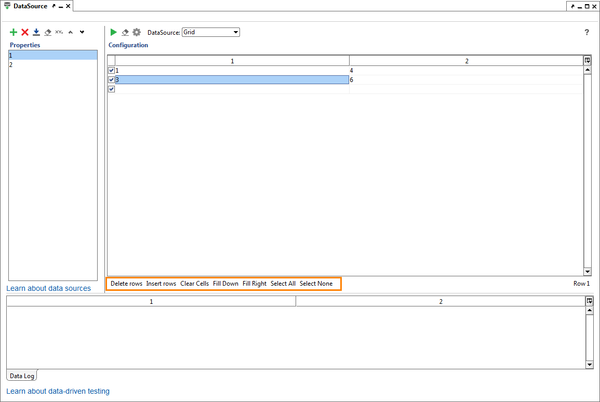Toggle the checkbox for the second grid row
Viewport: 600px width, 402px height.
(x=111, y=79)
